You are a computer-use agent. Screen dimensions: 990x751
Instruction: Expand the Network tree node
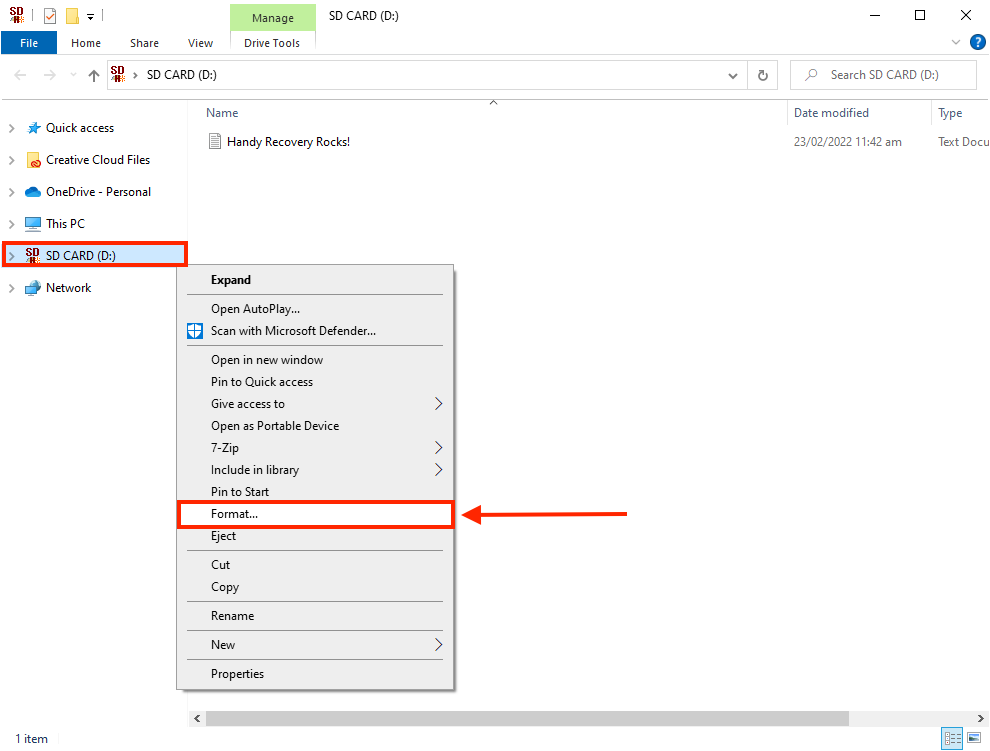11,288
